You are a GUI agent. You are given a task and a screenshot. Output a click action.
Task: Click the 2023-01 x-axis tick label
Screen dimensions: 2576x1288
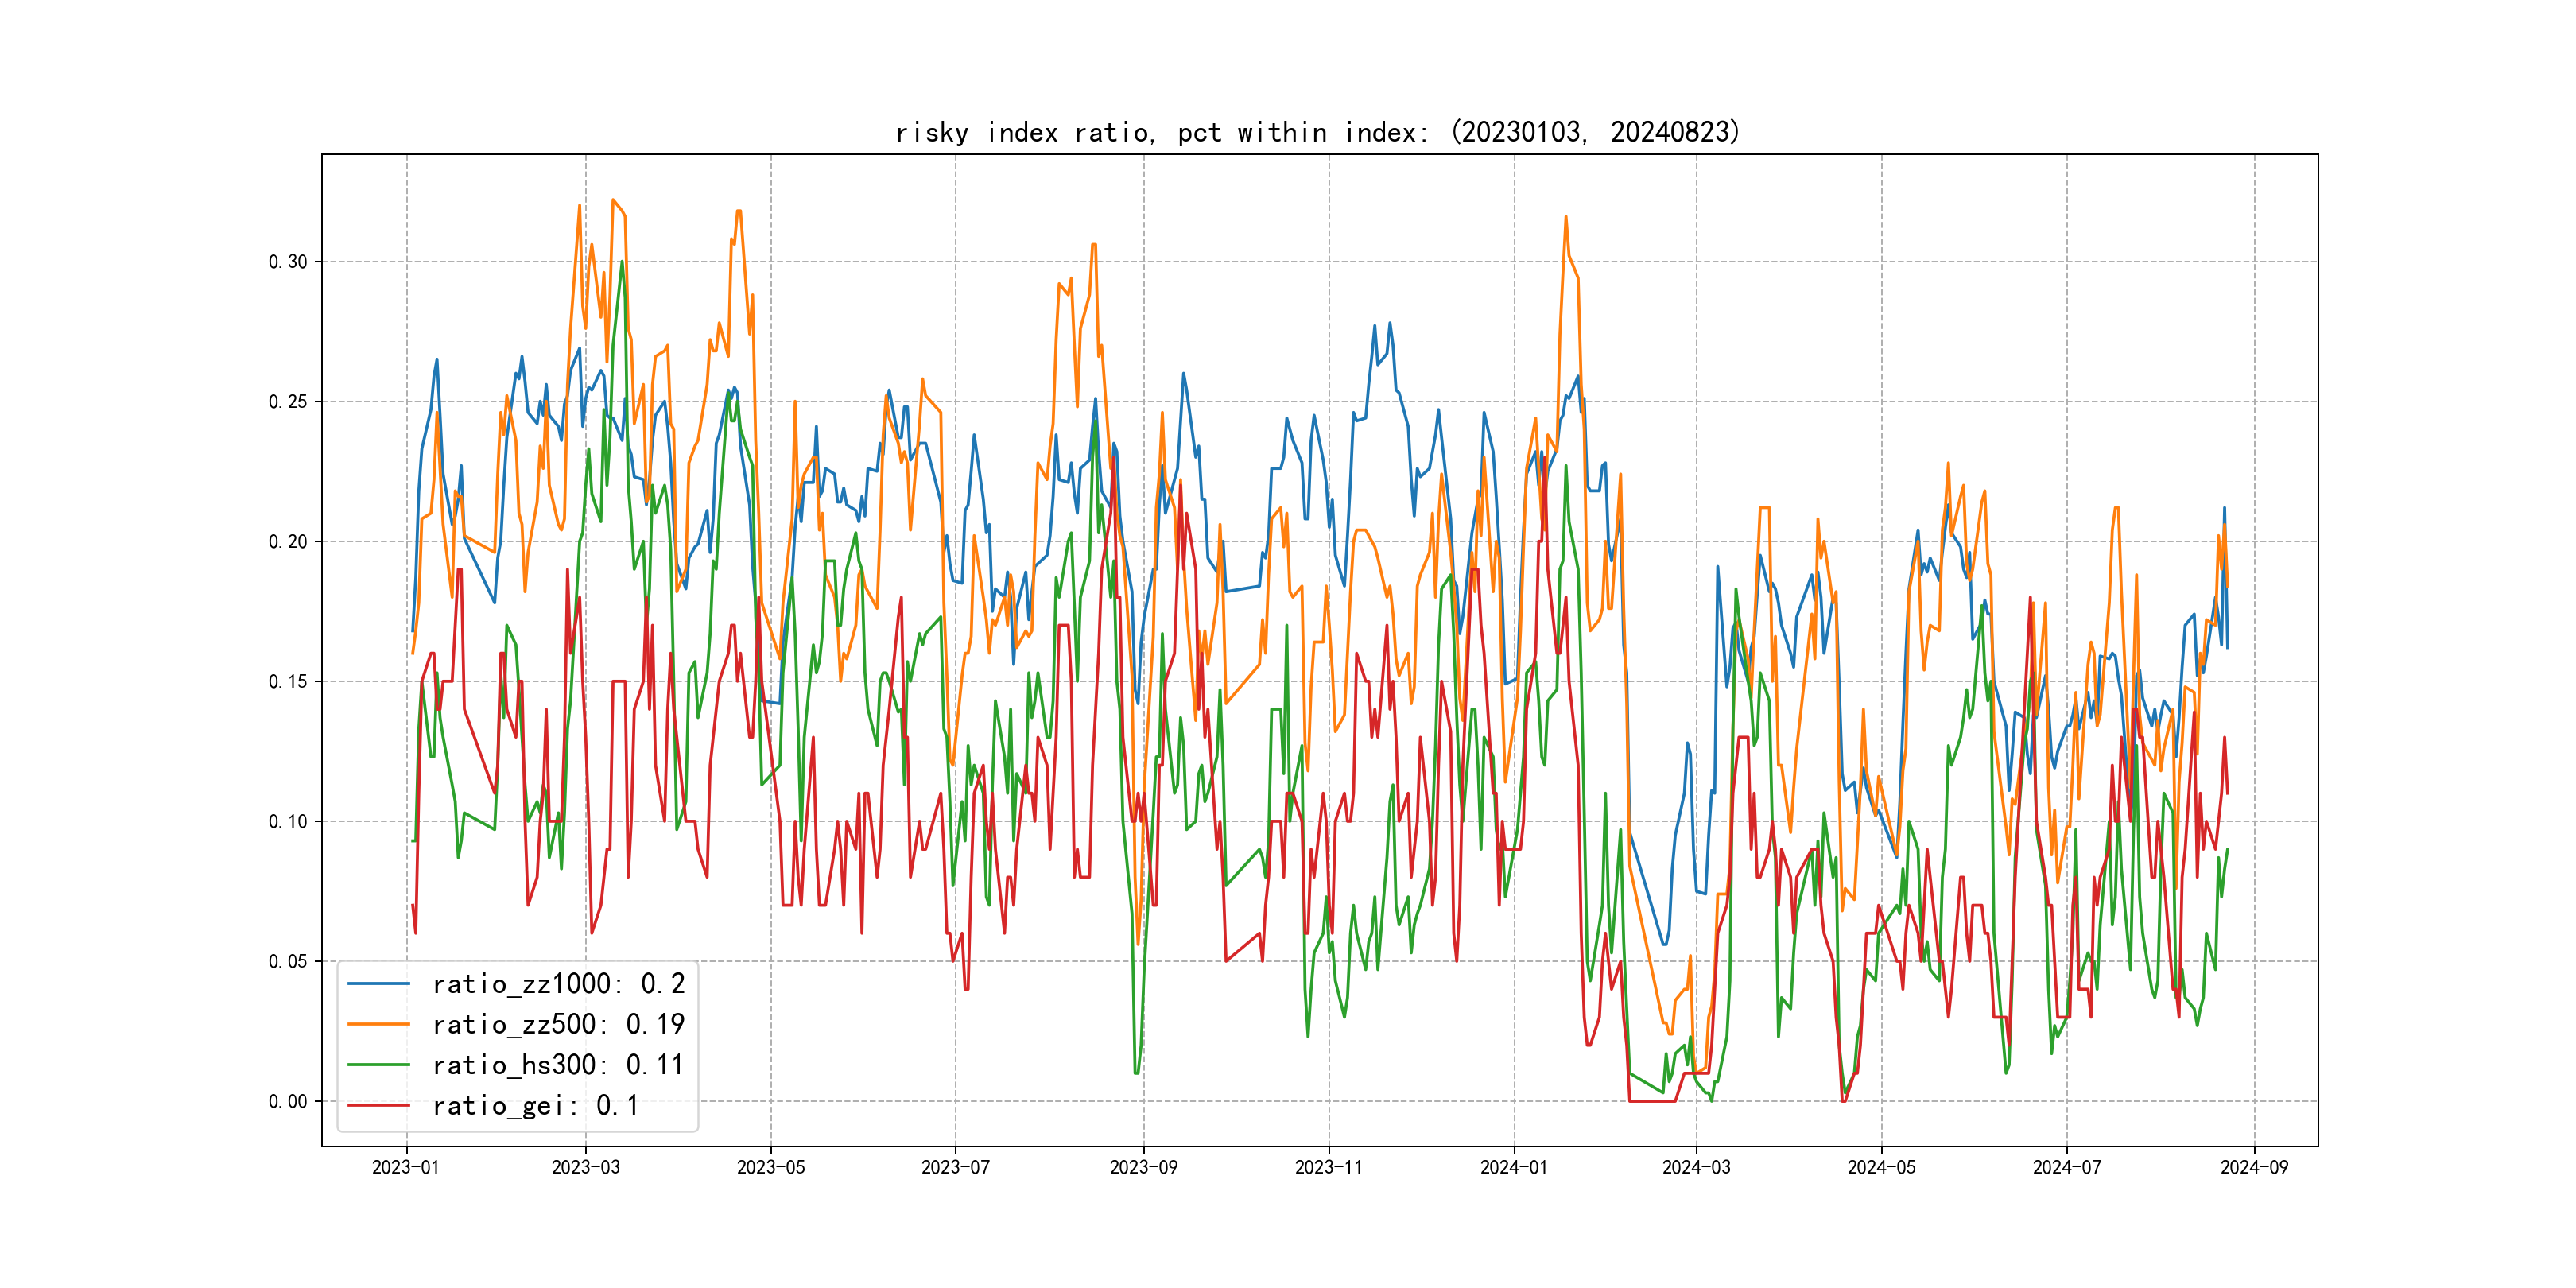click(406, 1167)
